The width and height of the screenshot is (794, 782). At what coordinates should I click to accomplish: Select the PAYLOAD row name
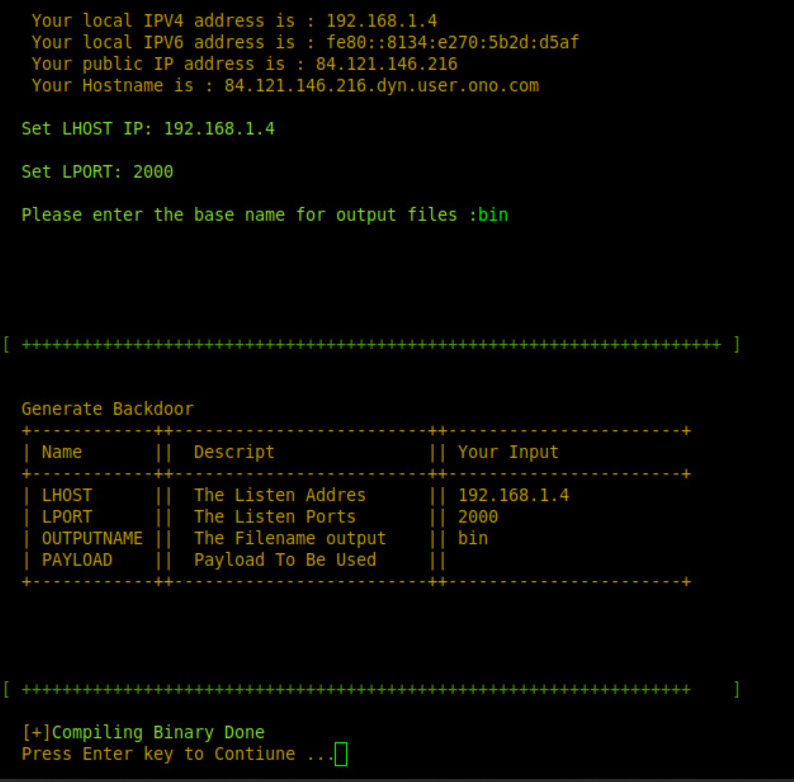(x=77, y=560)
